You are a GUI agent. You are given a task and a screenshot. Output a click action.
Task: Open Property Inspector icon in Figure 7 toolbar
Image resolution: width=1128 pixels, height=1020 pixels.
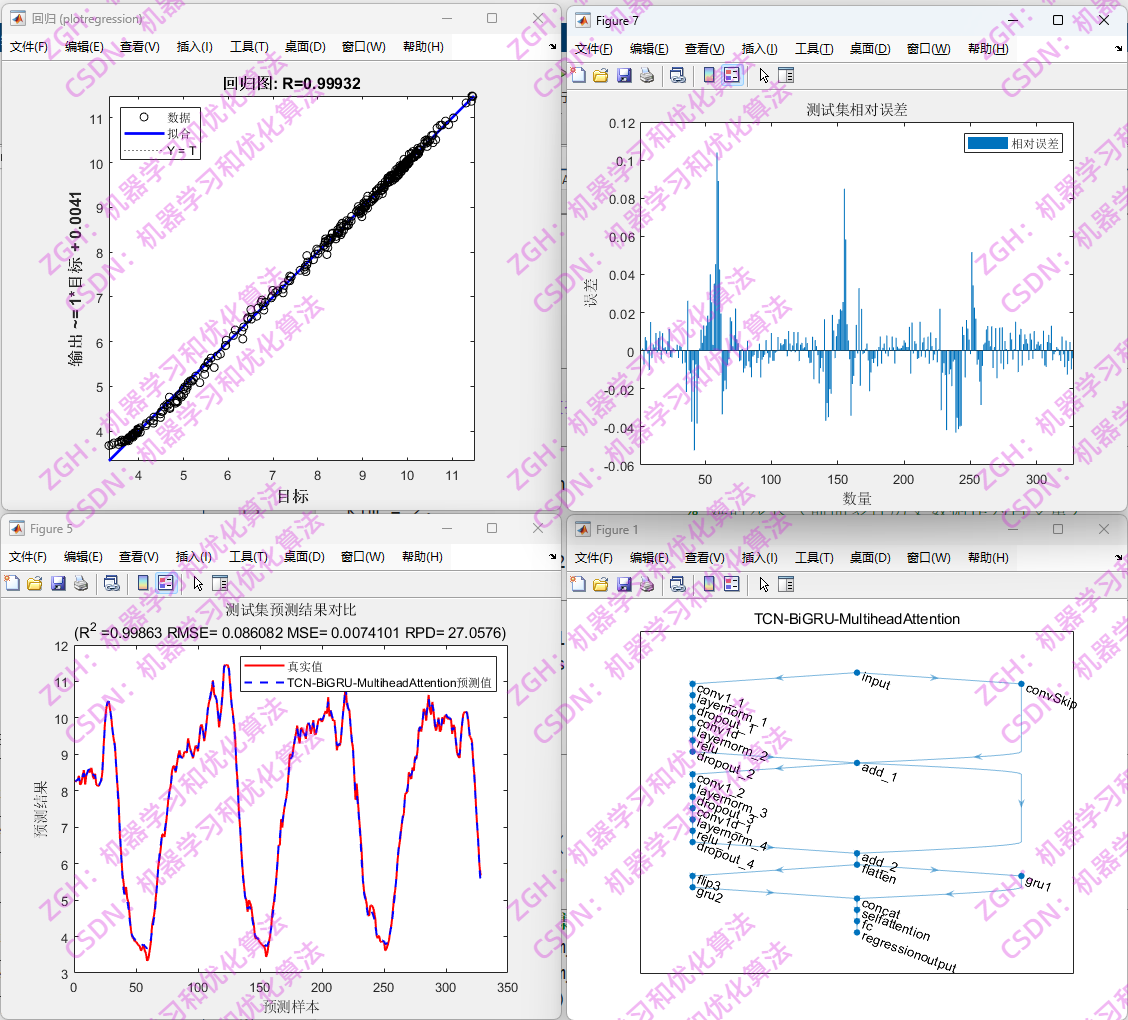(x=786, y=76)
